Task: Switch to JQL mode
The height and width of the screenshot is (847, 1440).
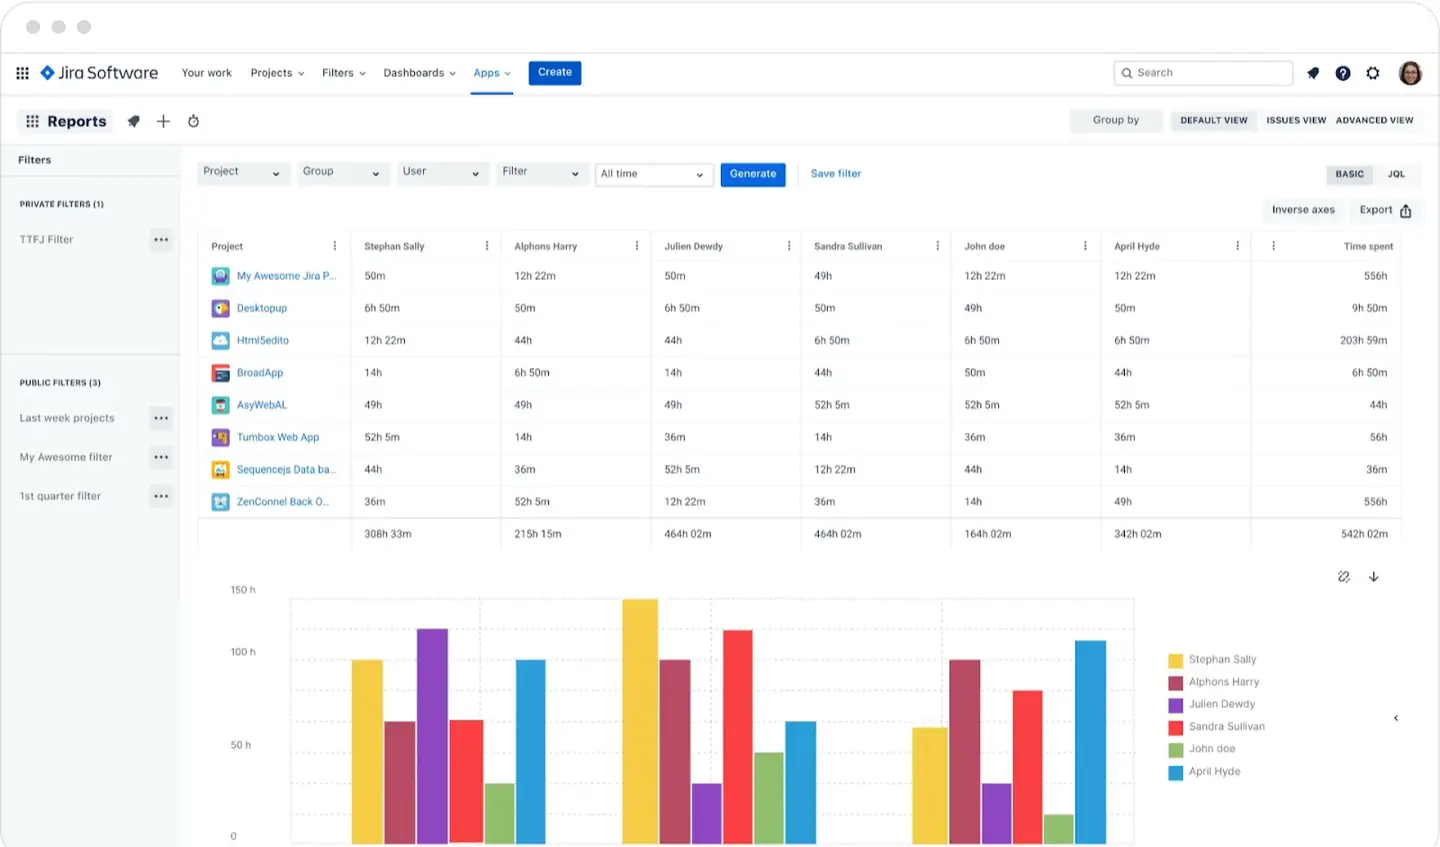Action: 1397,174
